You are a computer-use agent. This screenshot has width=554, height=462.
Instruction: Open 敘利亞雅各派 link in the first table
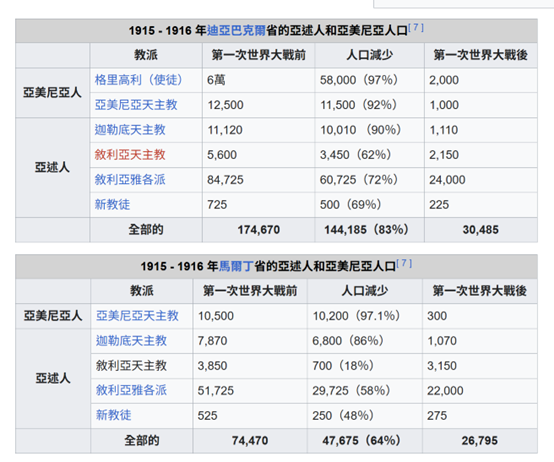pos(130,179)
